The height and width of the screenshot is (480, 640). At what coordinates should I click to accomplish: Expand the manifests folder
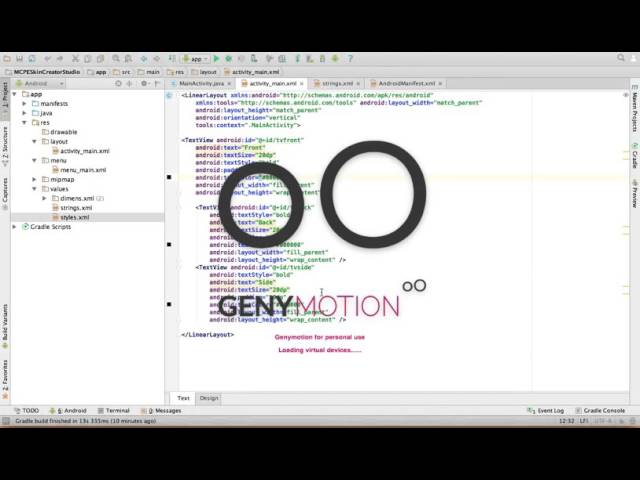coord(24,104)
